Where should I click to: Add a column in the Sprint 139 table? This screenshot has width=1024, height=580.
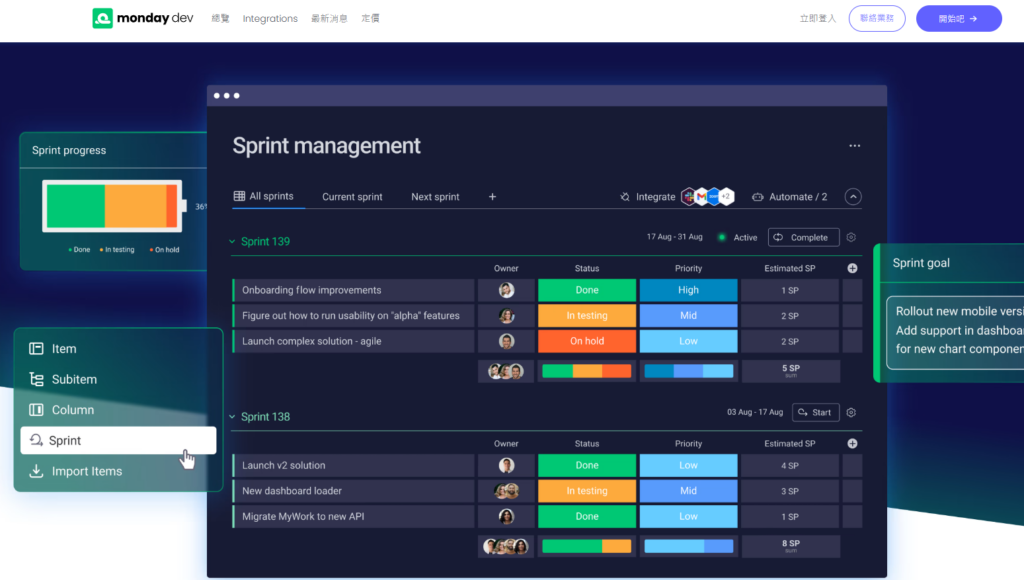point(852,268)
